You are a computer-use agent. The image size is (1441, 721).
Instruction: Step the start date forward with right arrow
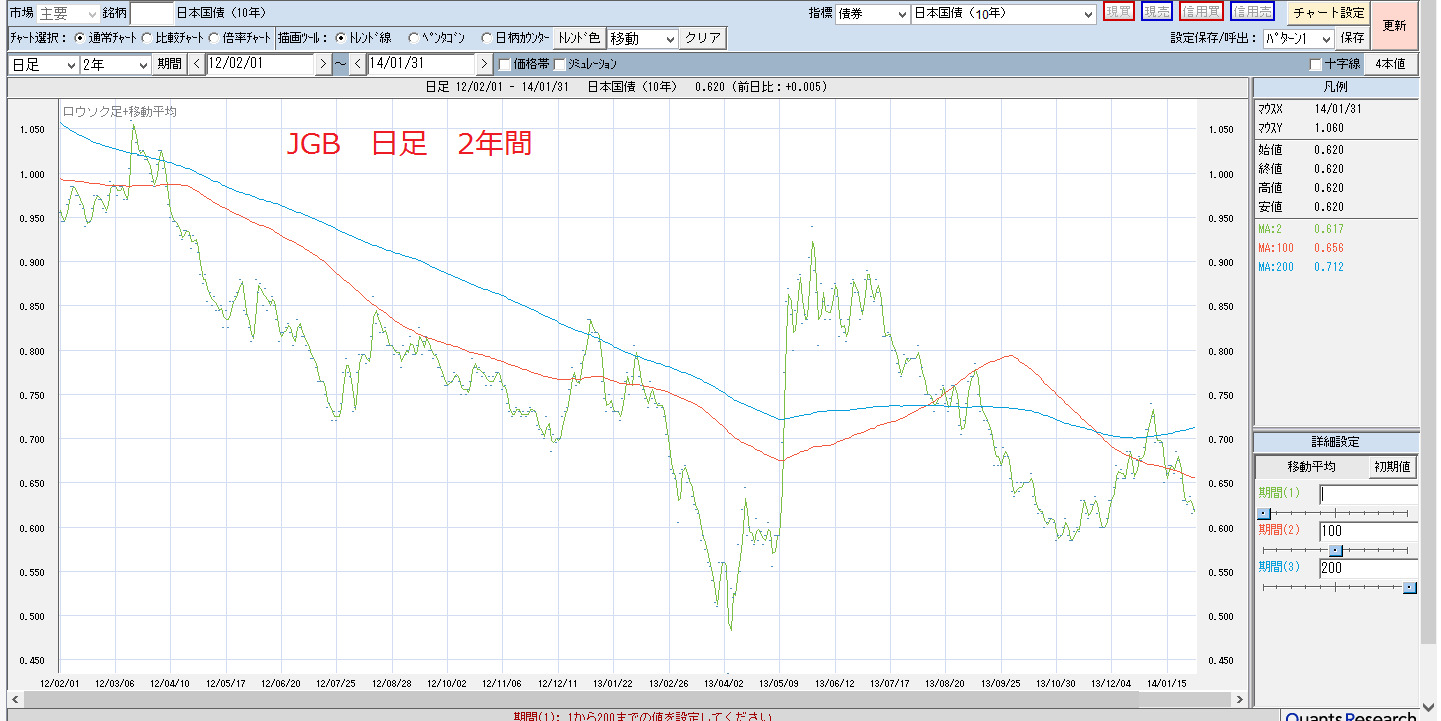point(322,64)
